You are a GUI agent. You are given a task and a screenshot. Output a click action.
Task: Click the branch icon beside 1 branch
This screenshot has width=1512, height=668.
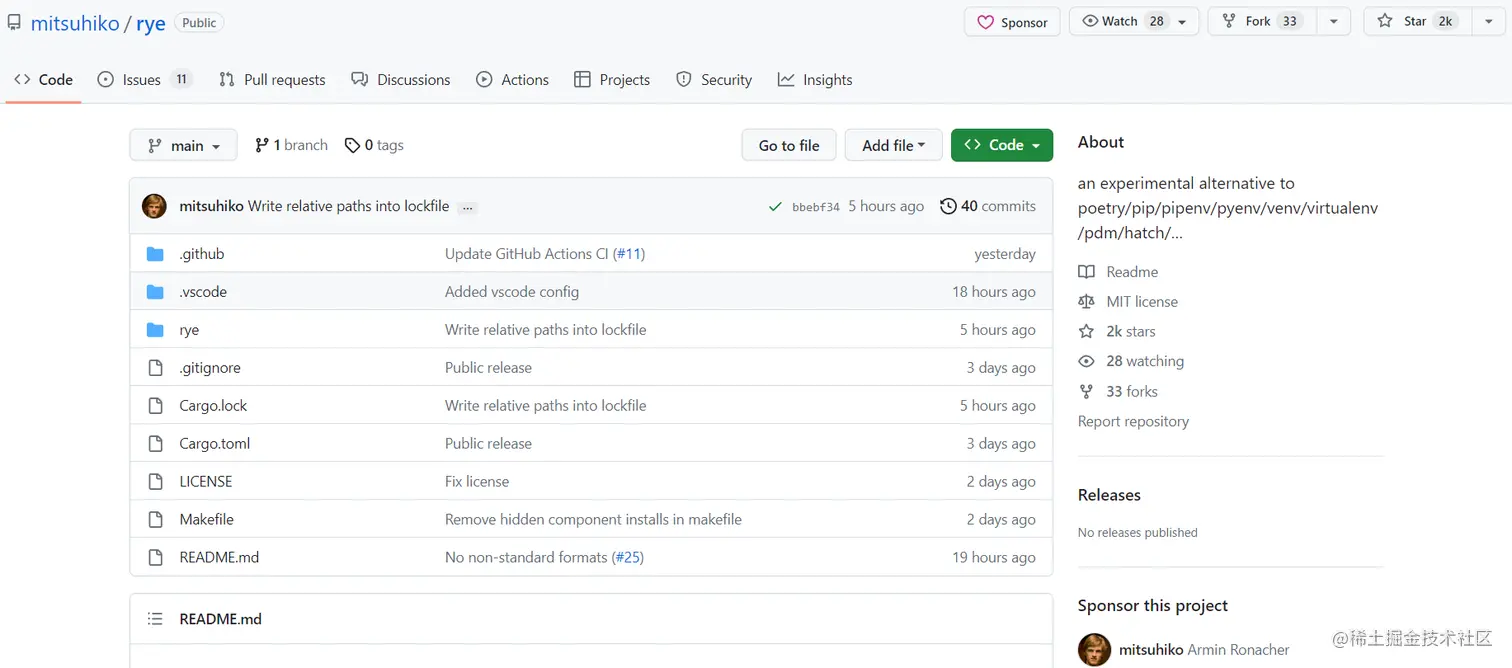click(262, 145)
